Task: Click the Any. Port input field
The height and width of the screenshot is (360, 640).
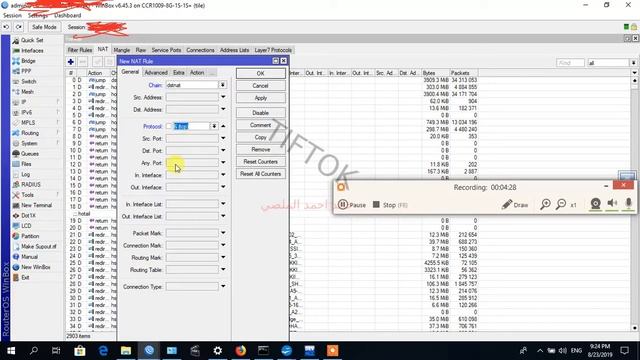Action: (192, 163)
